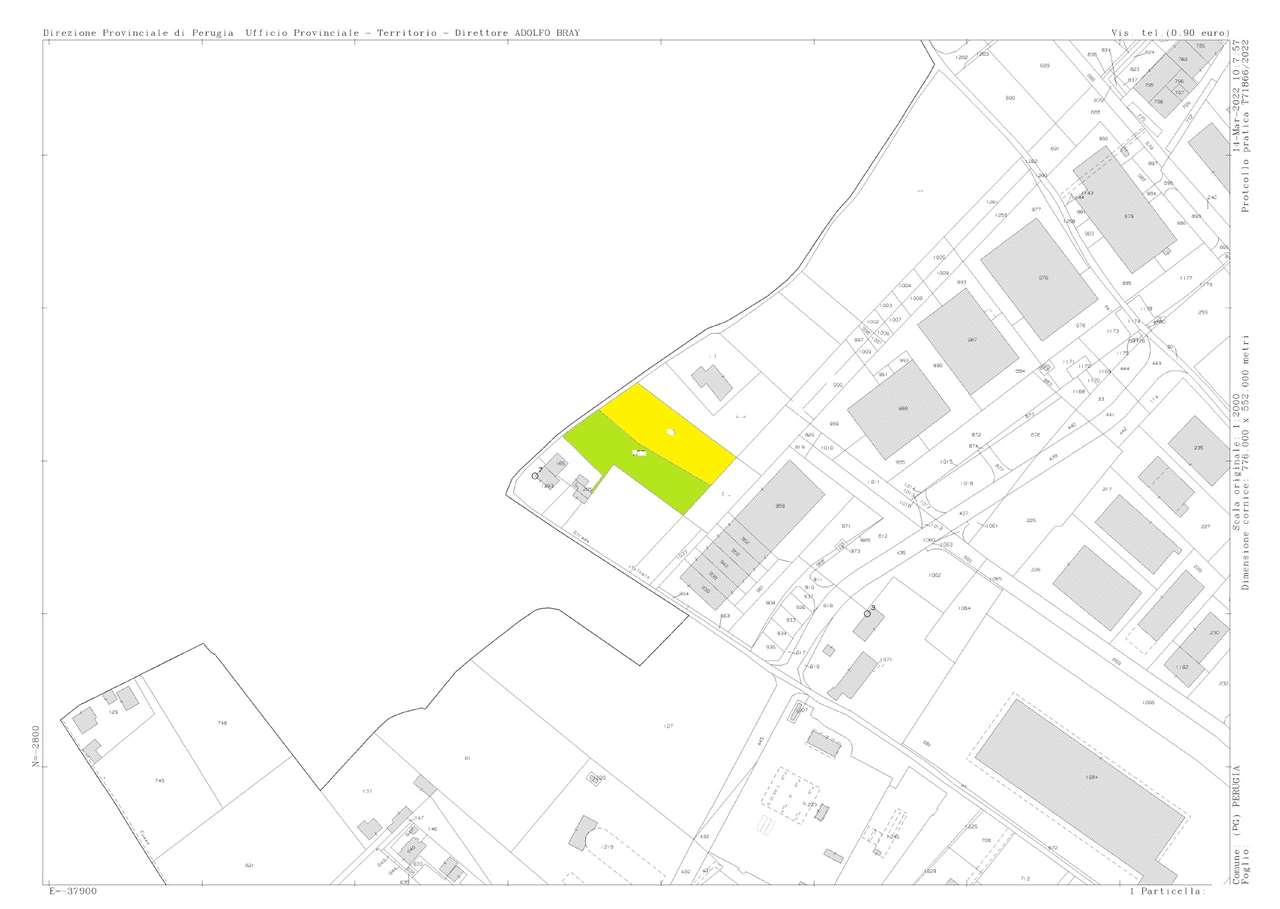This screenshot has width=1280, height=909.
Task: Click the E=-37900 coordinate label
Action: 73,890
